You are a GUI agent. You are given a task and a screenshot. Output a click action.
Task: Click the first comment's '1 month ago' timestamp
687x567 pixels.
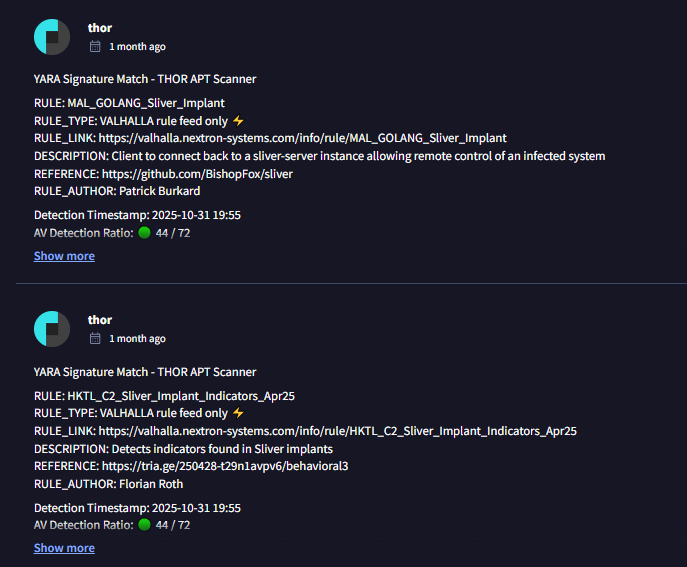click(x=137, y=47)
